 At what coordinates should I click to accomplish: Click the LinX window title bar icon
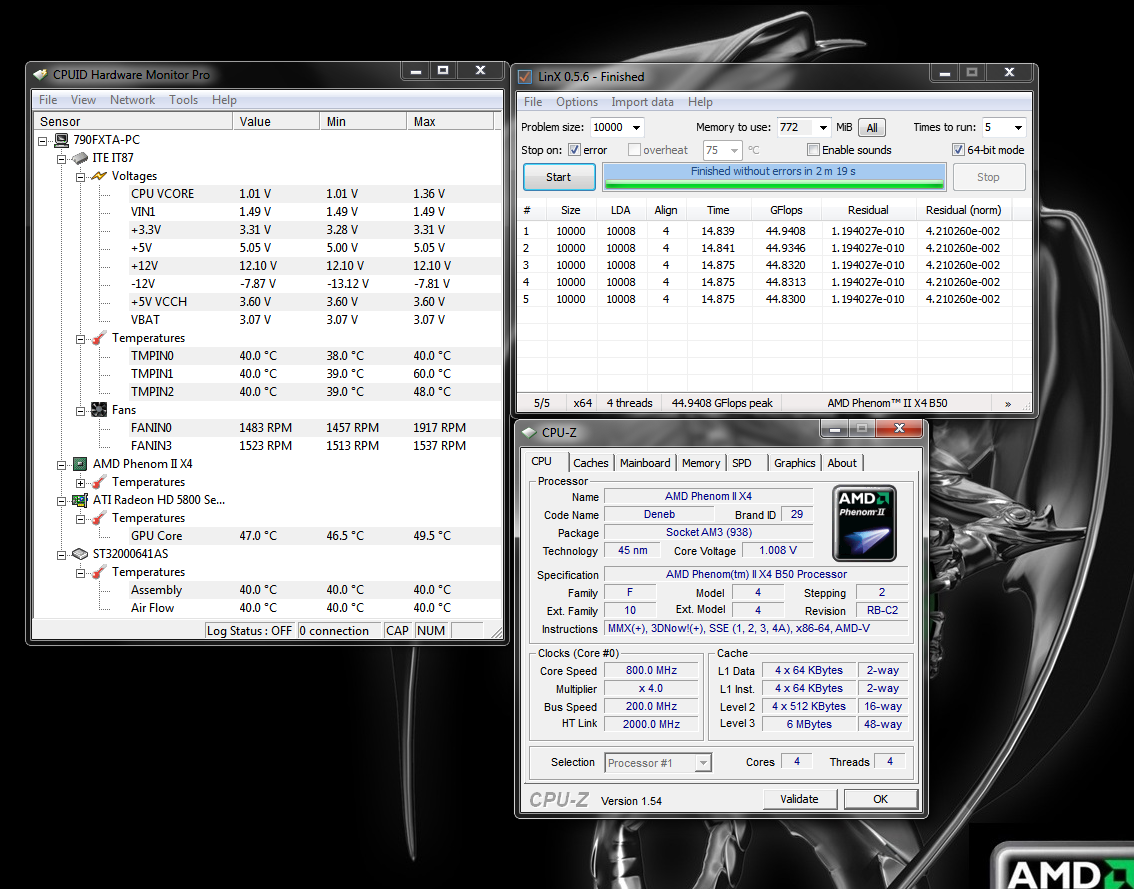526,76
